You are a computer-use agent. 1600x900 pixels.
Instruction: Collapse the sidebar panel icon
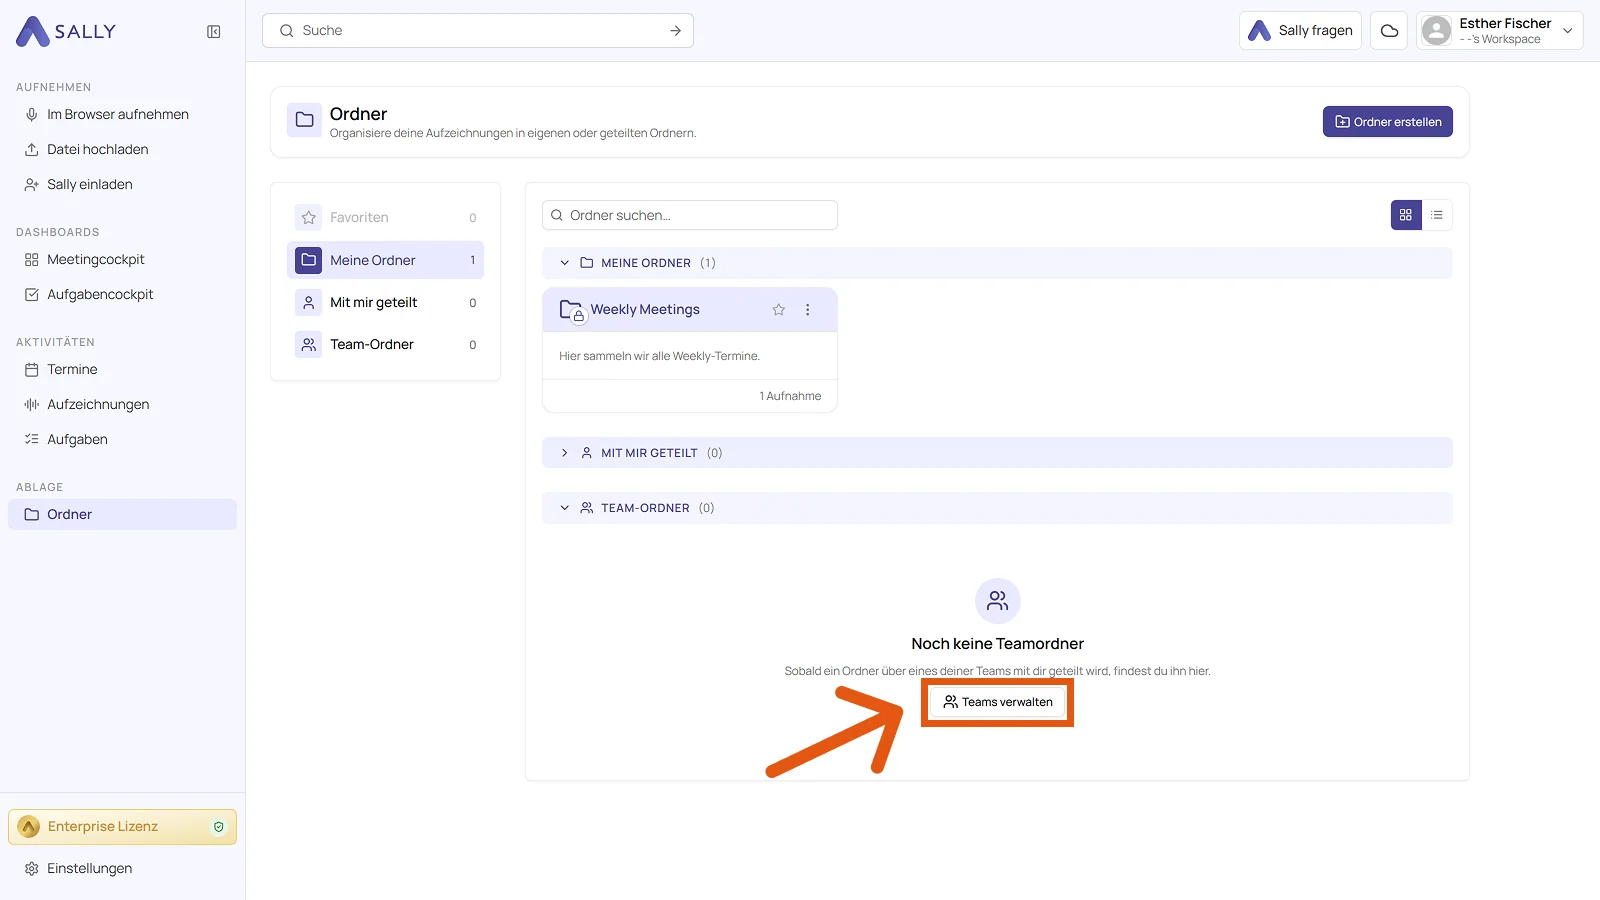[x=214, y=32]
